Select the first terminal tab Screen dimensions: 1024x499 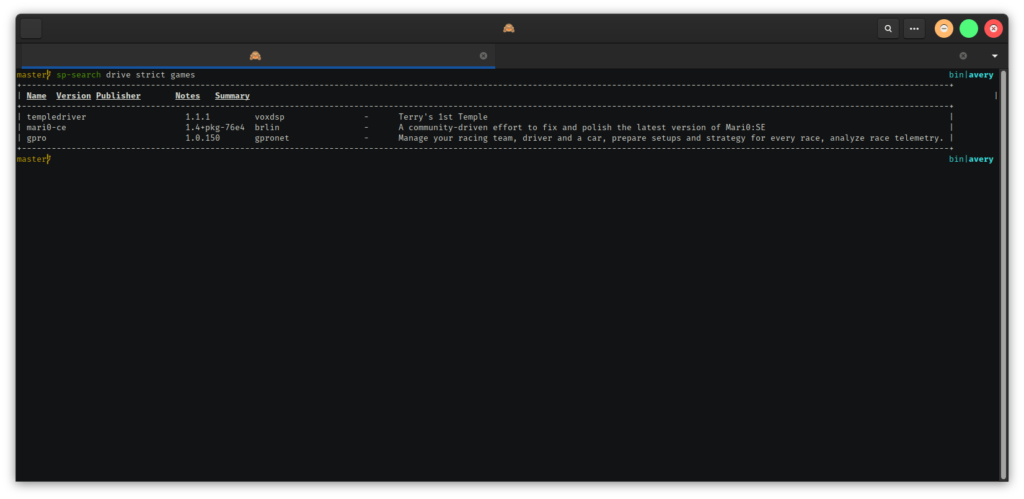pos(256,56)
